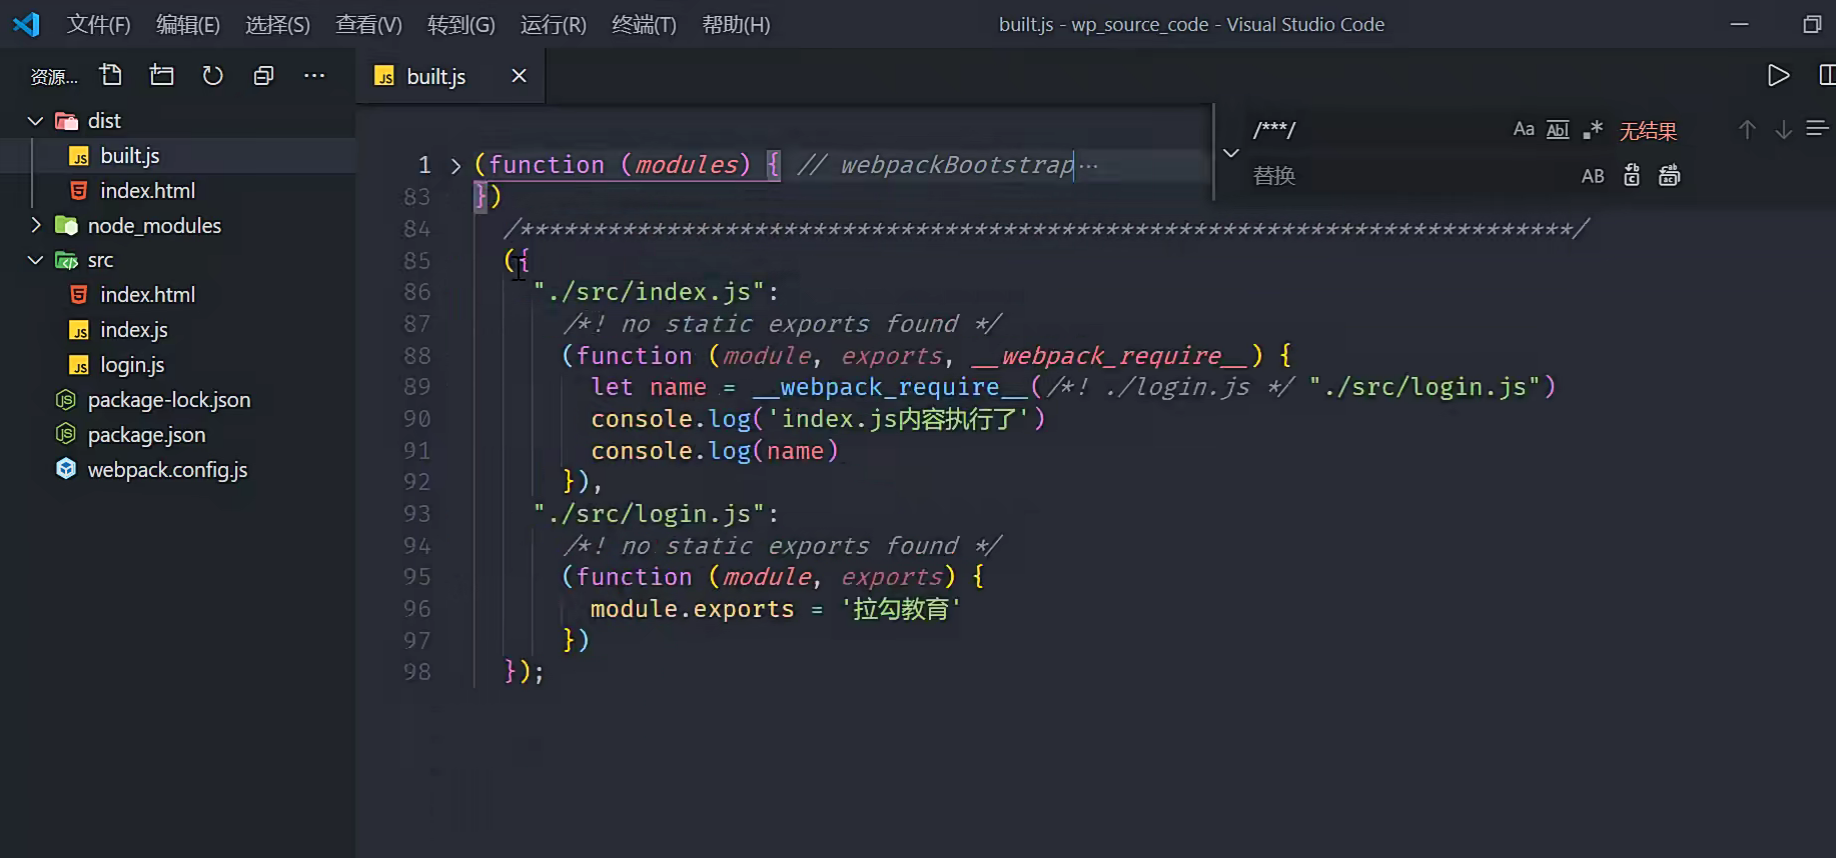Click Replace All icon in find widget
This screenshot has height=858, width=1836.
point(1669,176)
